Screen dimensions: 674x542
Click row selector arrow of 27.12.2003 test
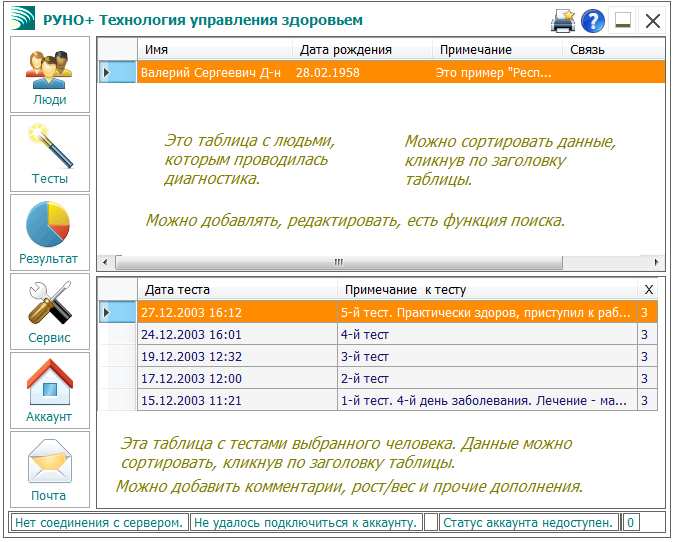(x=117, y=312)
